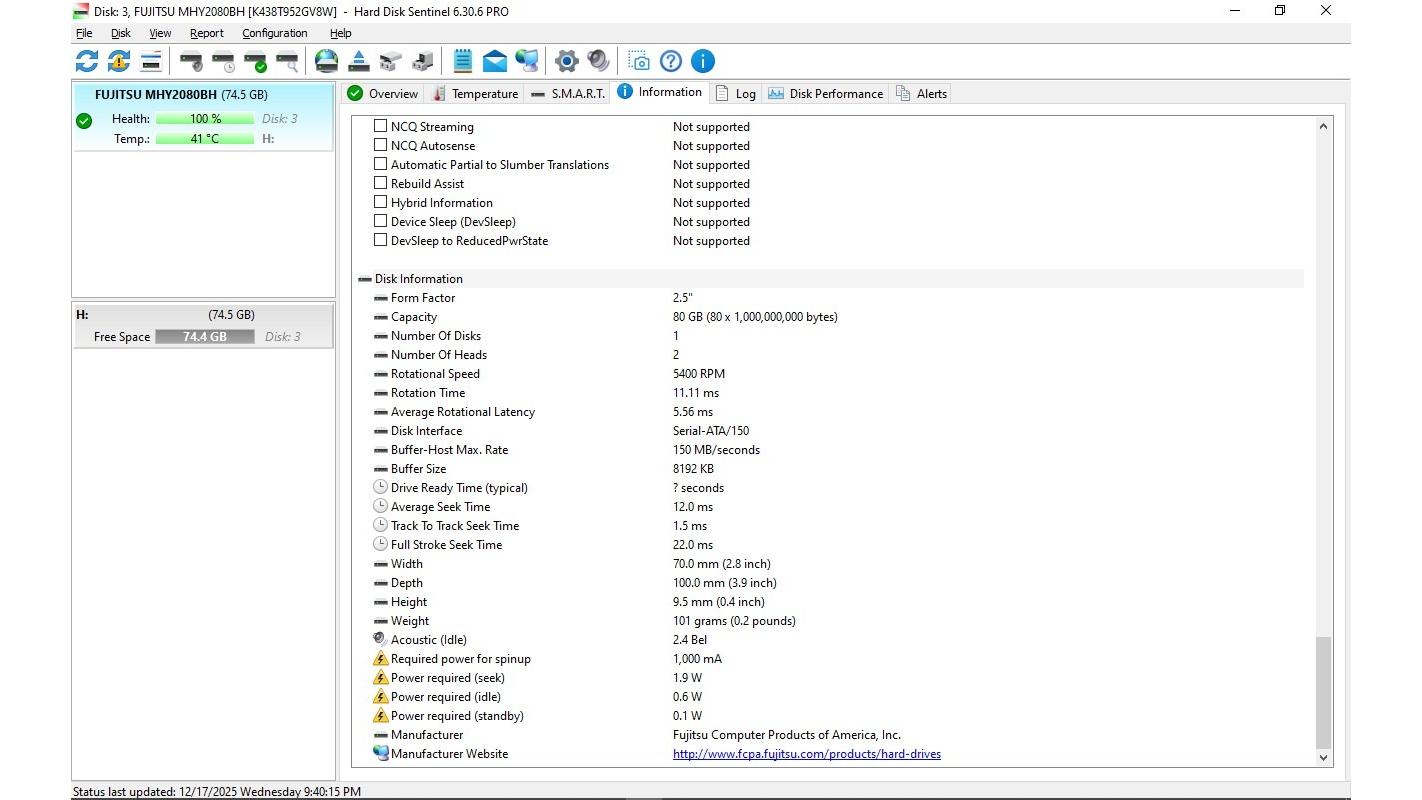Open the blue notepad report icon
The image size is (1422, 800).
click(462, 61)
